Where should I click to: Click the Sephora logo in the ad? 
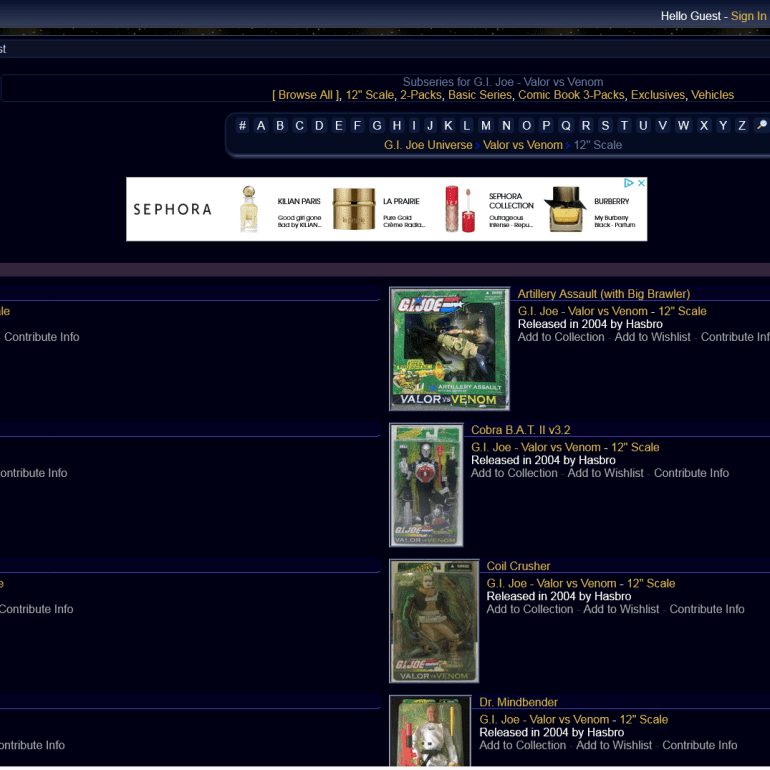pyautogui.click(x=173, y=209)
